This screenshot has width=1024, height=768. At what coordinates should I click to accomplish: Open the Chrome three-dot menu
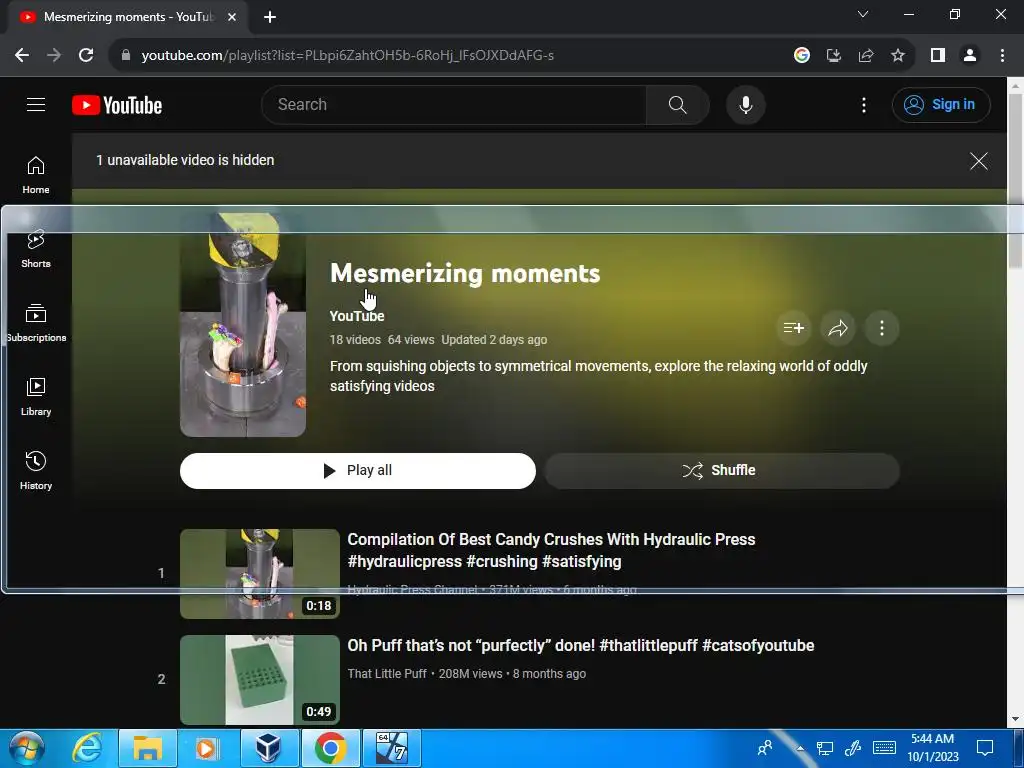point(1002,56)
